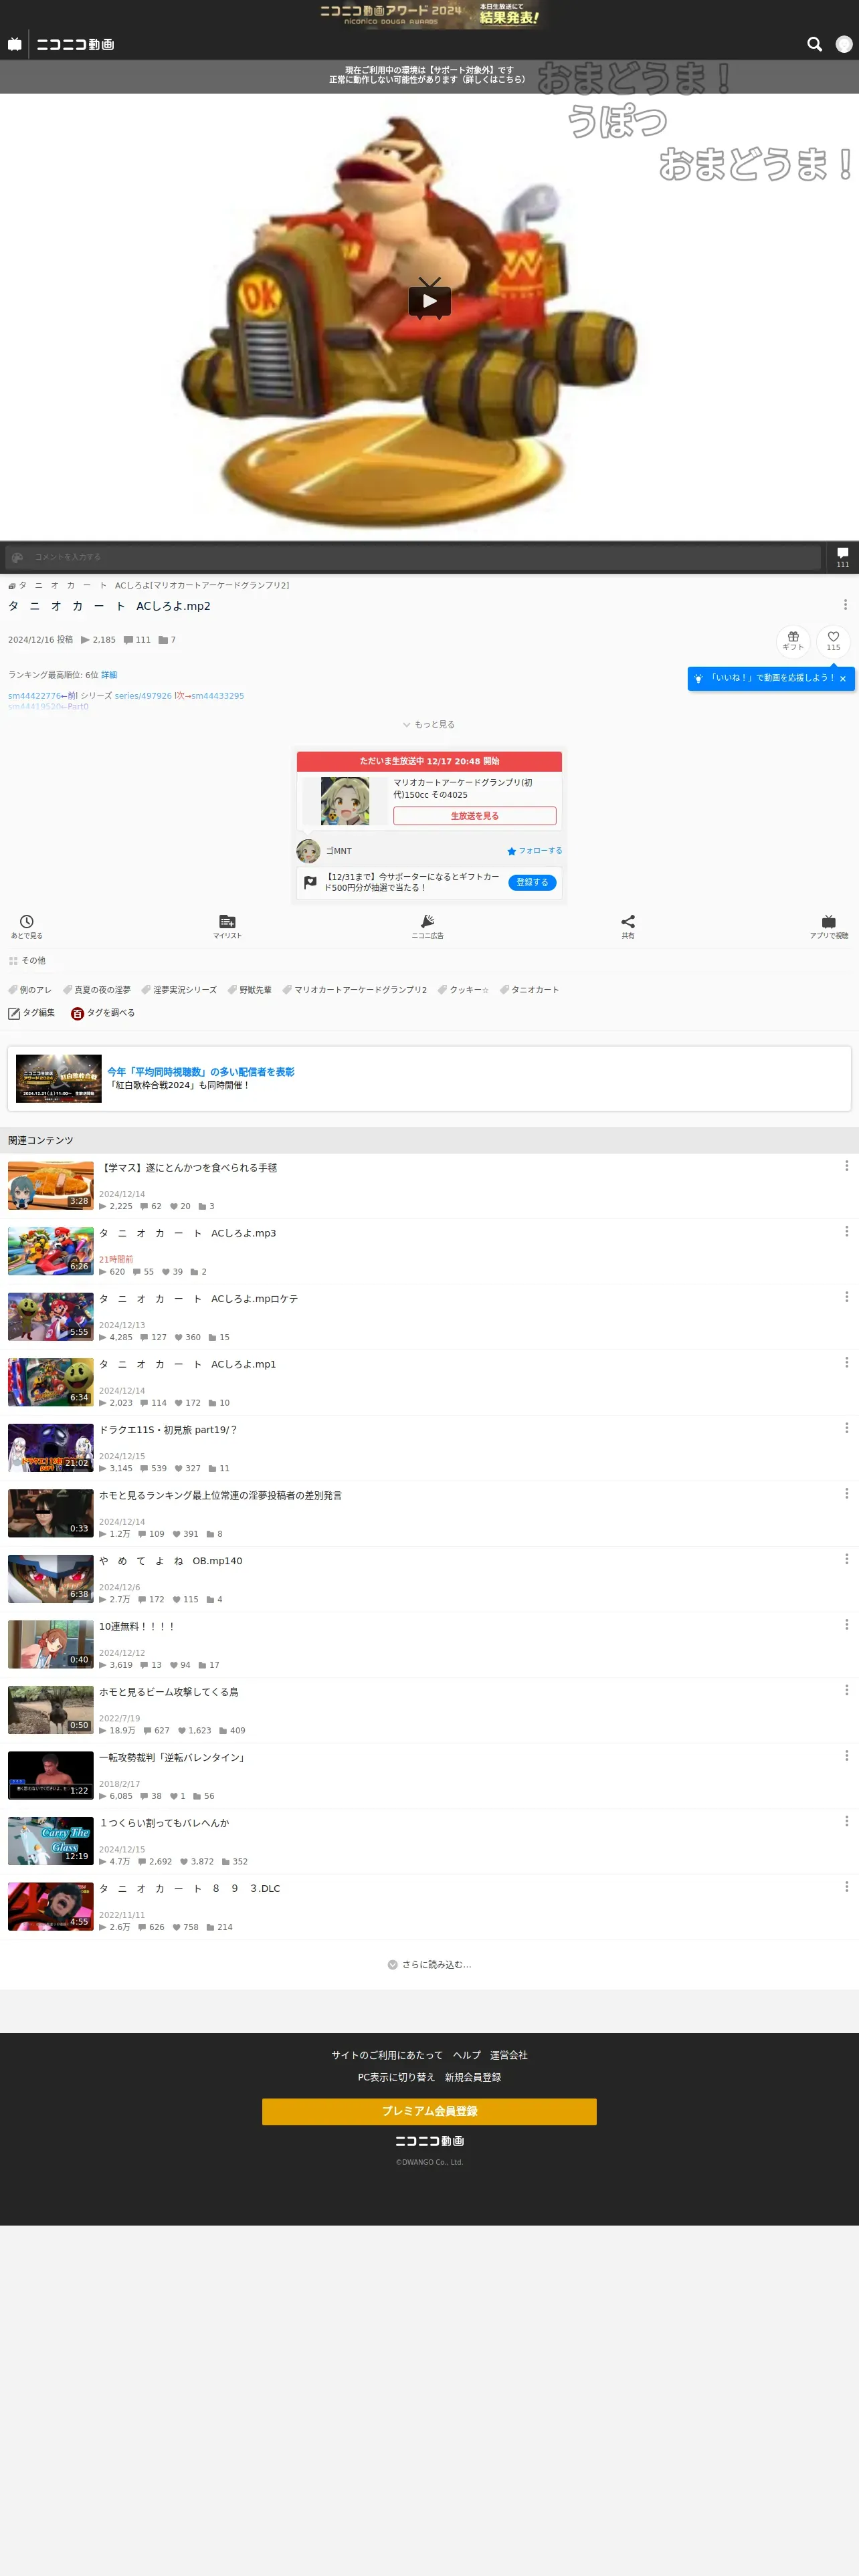Open the search magnifier icon in header

(814, 44)
